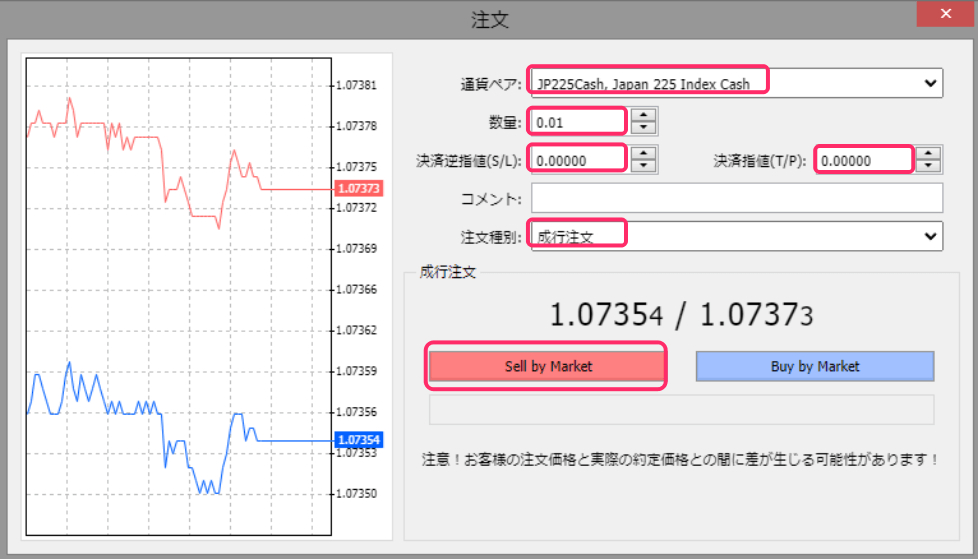Select the 決済指値(T/P) input field

click(863, 159)
